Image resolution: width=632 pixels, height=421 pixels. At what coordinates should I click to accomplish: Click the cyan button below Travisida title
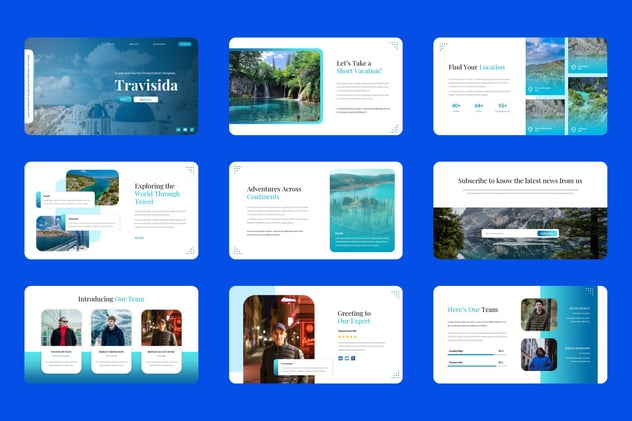coord(123,99)
